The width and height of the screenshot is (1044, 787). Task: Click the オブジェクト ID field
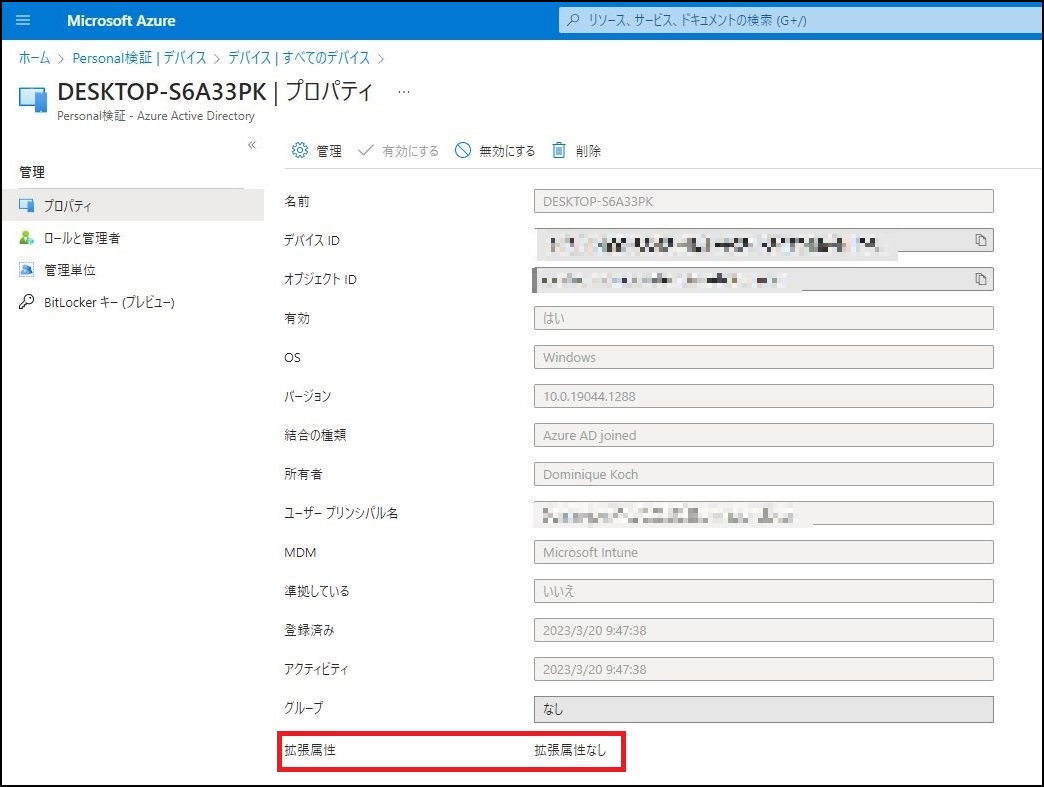pos(764,279)
